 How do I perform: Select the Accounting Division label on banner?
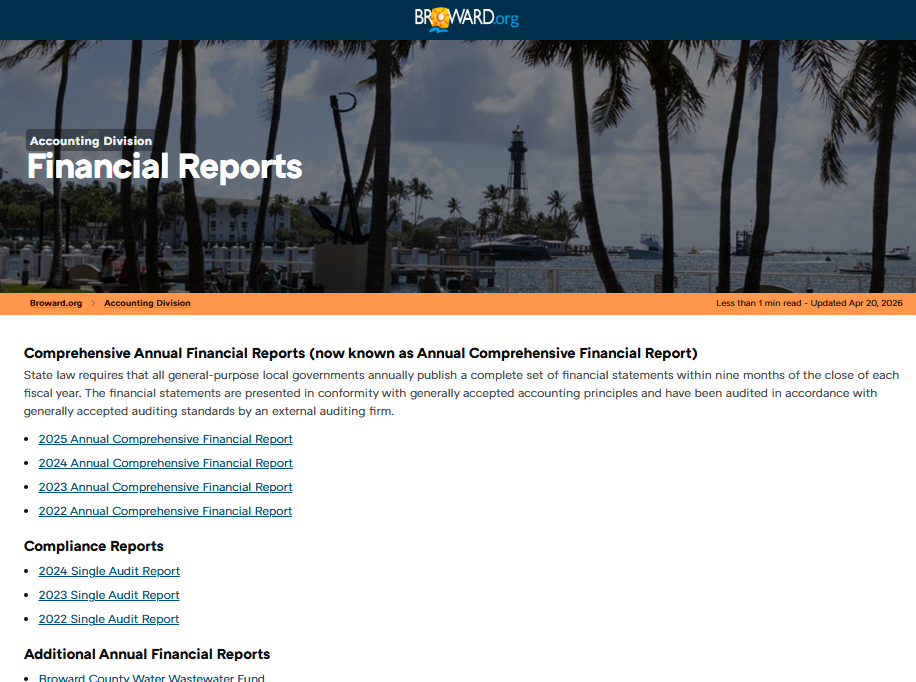click(91, 141)
